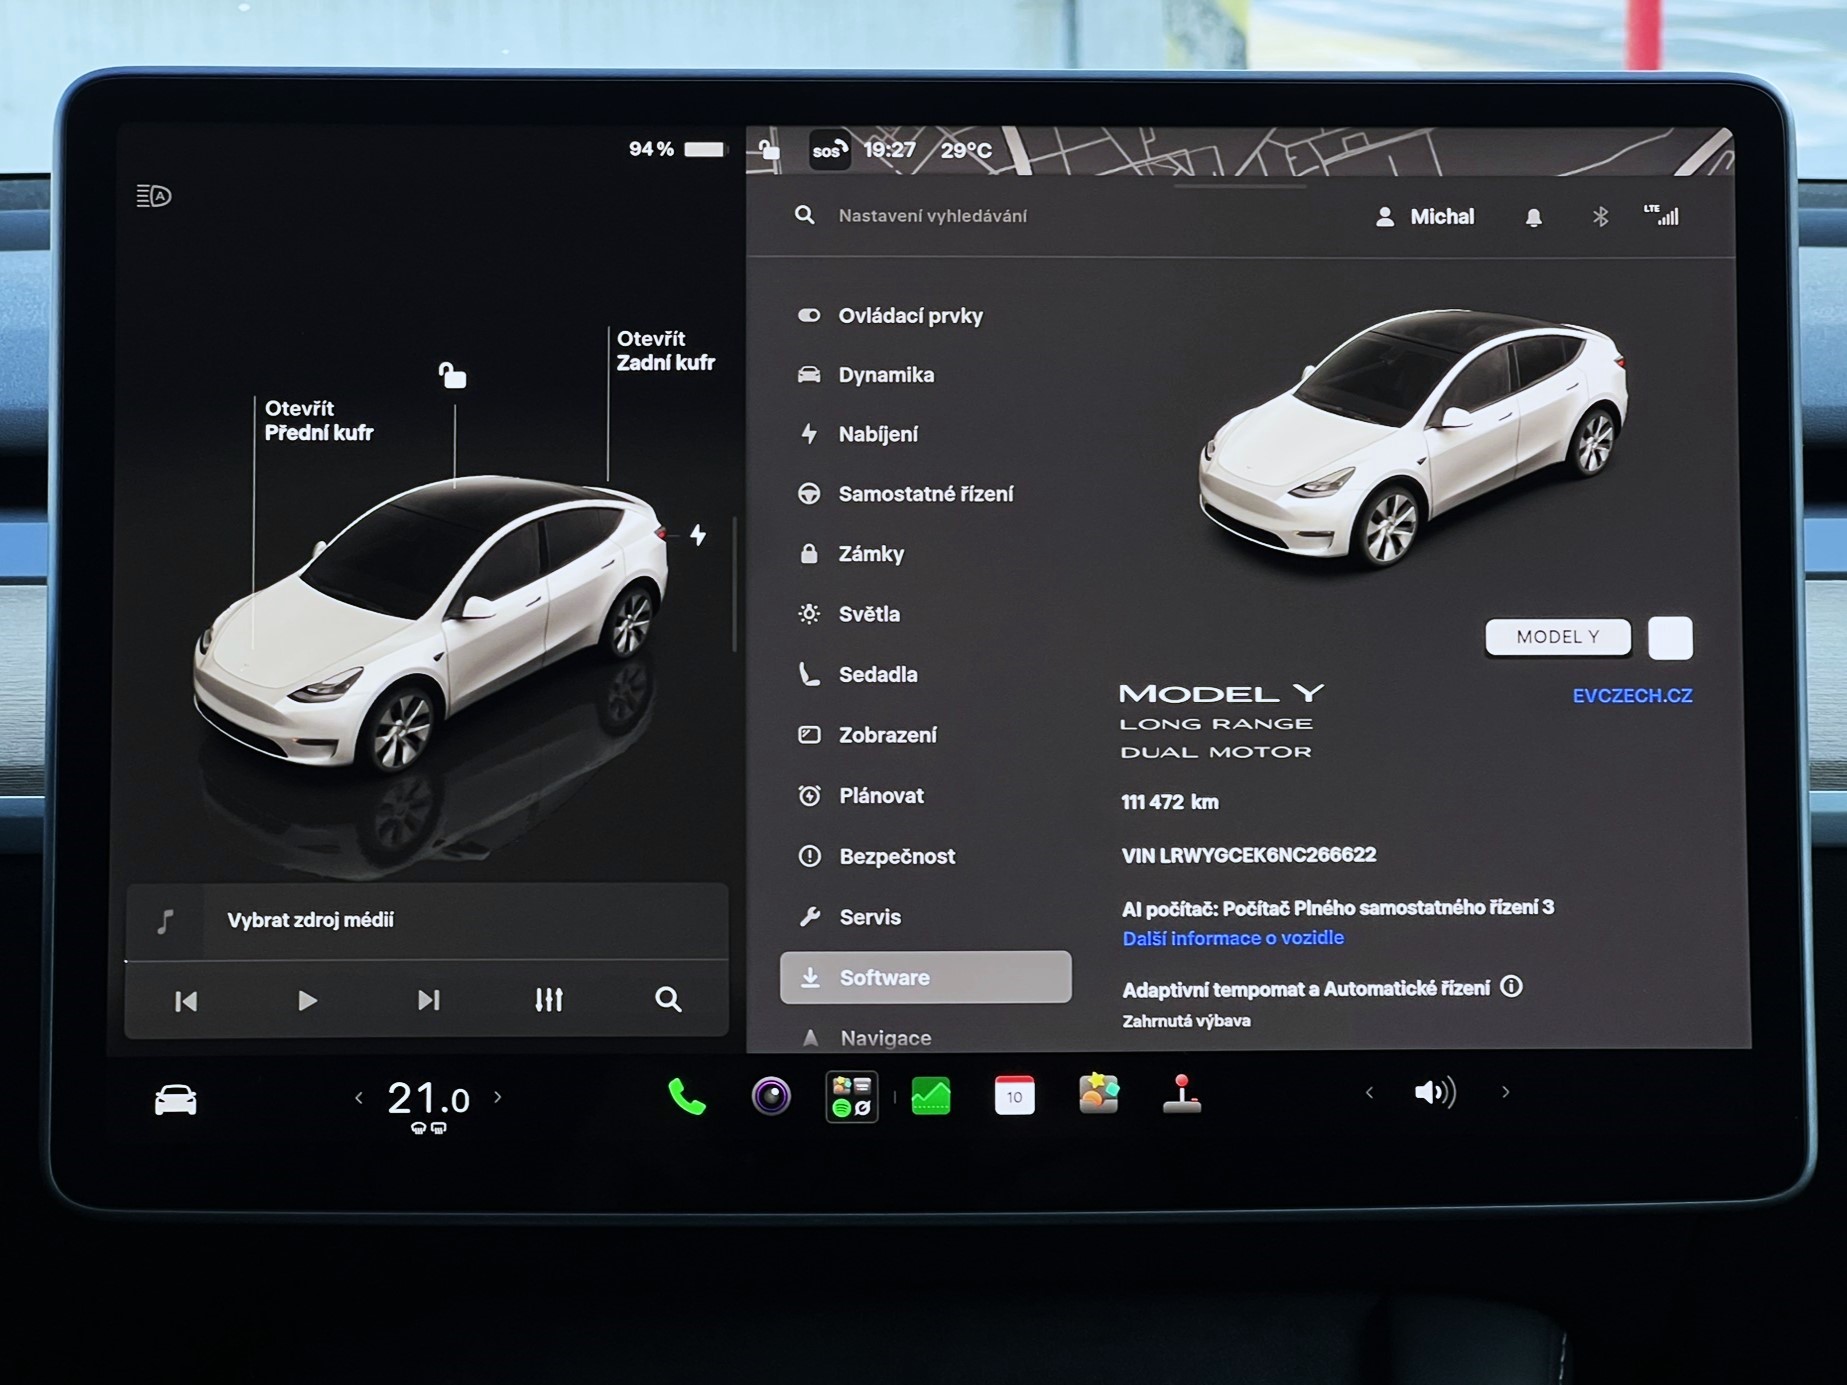Tap the MODEL Y name button
The width and height of the screenshot is (1847, 1385).
click(1558, 637)
